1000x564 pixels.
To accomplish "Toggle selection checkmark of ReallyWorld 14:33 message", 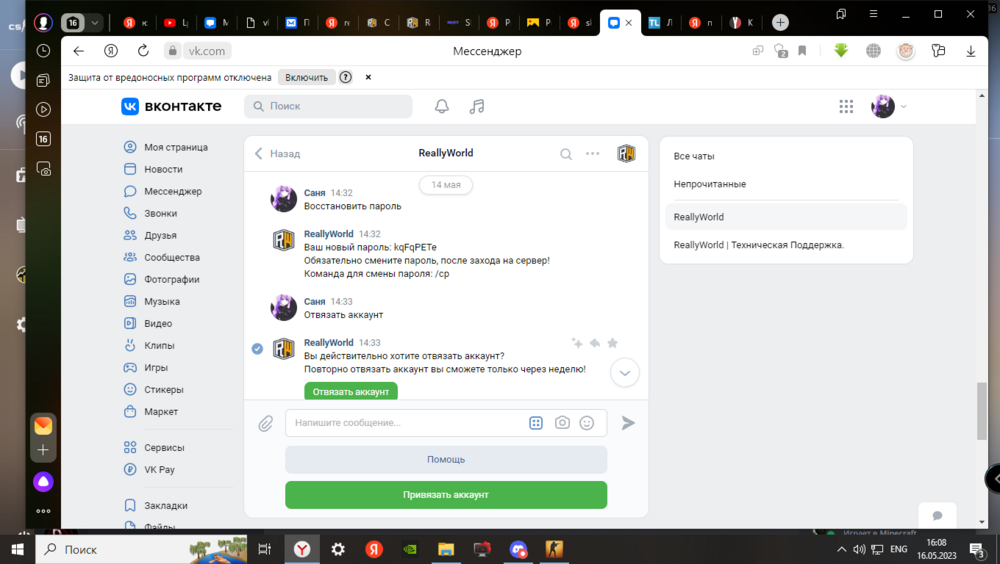I will 257,349.
